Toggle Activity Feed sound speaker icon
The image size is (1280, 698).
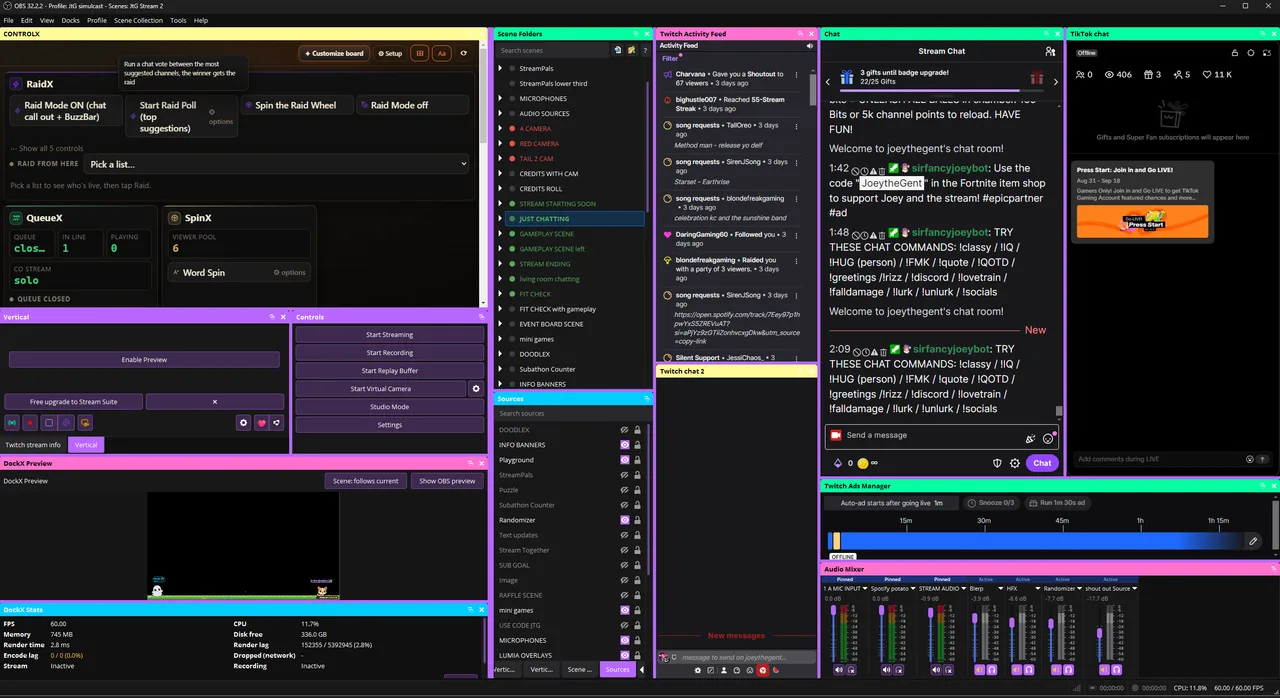[810, 46]
